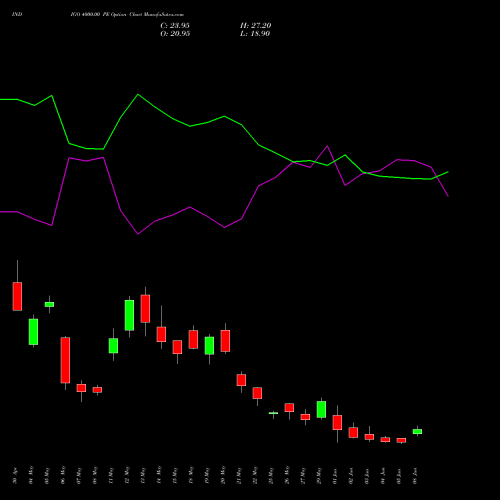Select the 29 May date label
This screenshot has height=500, width=500.
[x=319, y=476]
